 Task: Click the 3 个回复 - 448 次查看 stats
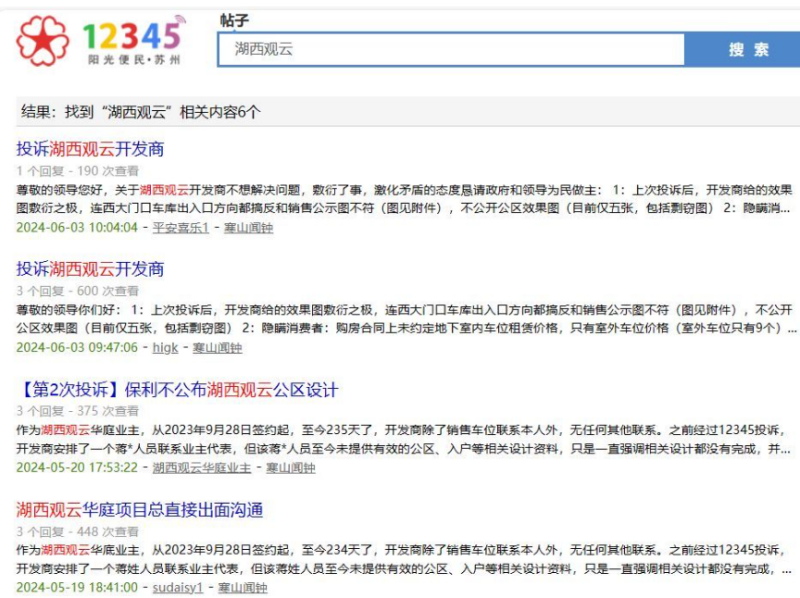(x=78, y=532)
